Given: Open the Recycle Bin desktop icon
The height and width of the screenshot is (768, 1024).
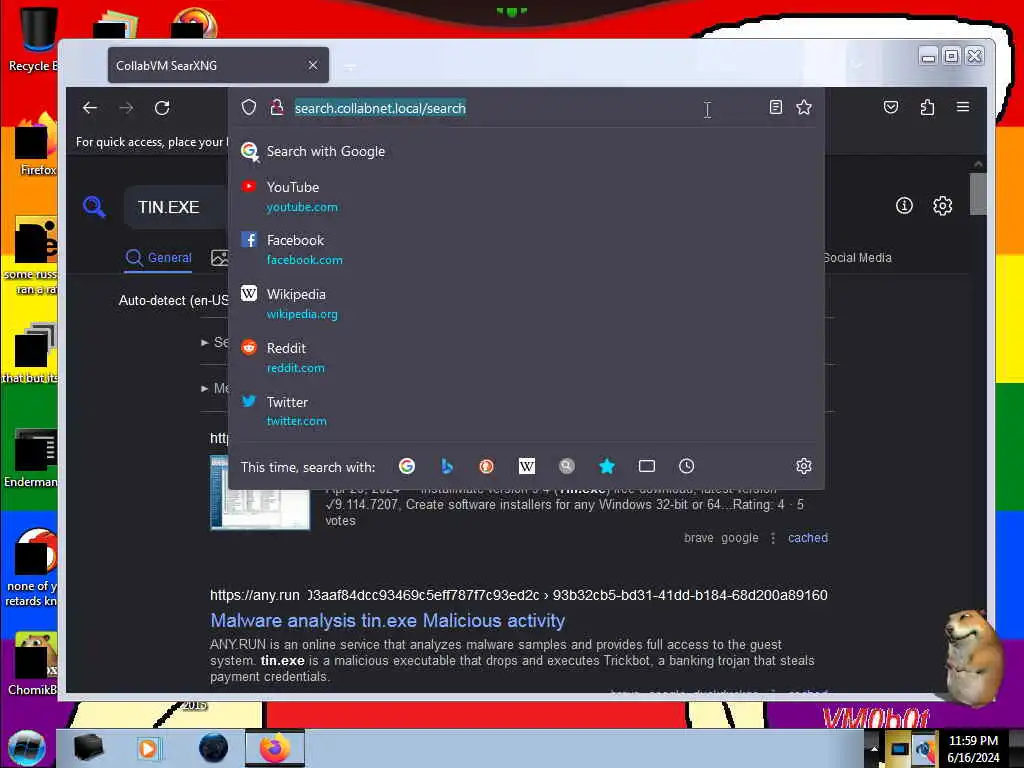Looking at the screenshot, I should pyautogui.click(x=36, y=39).
